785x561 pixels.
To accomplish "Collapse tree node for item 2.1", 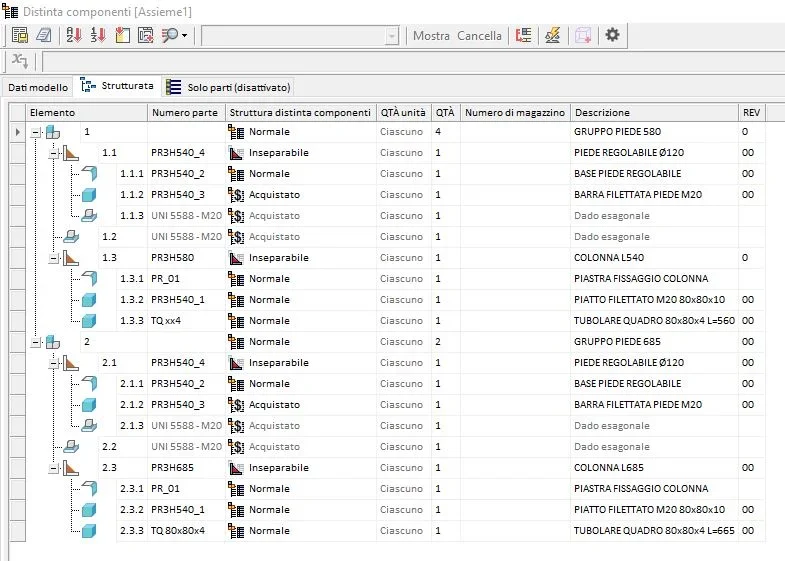I will point(54,364).
